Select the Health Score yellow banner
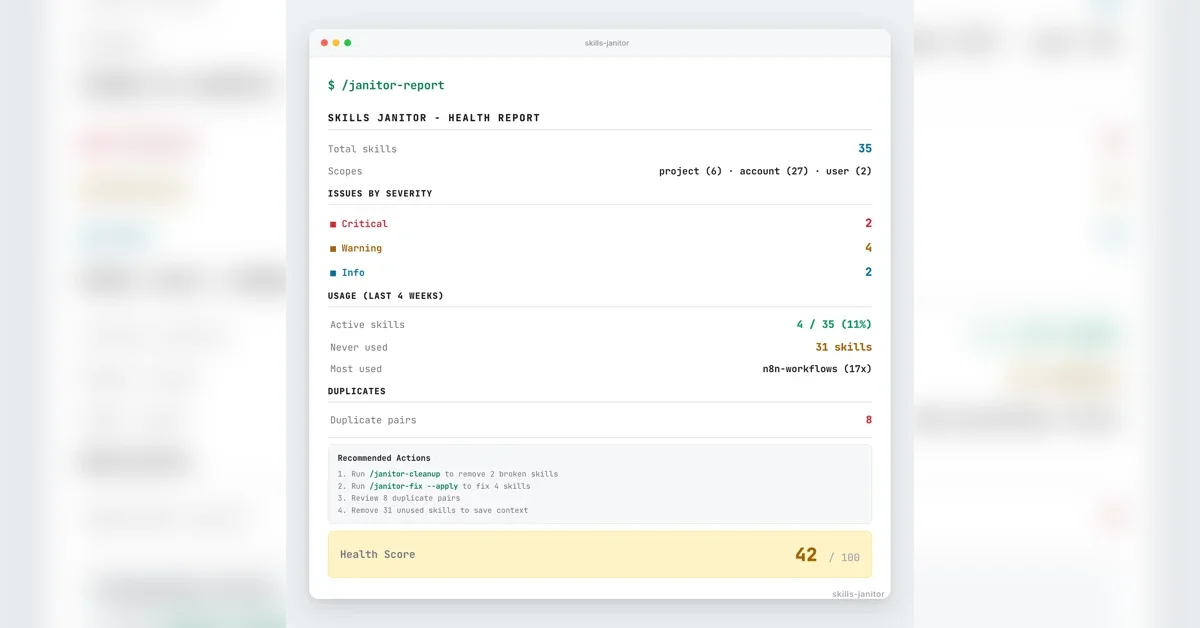 tap(600, 554)
